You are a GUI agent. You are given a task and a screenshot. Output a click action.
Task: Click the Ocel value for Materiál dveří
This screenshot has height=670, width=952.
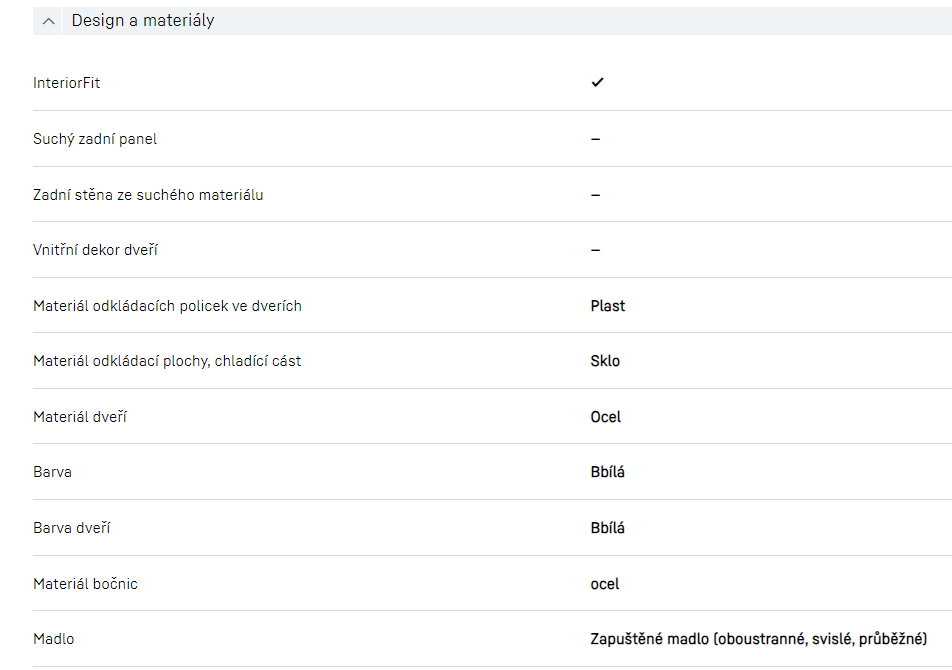606,417
